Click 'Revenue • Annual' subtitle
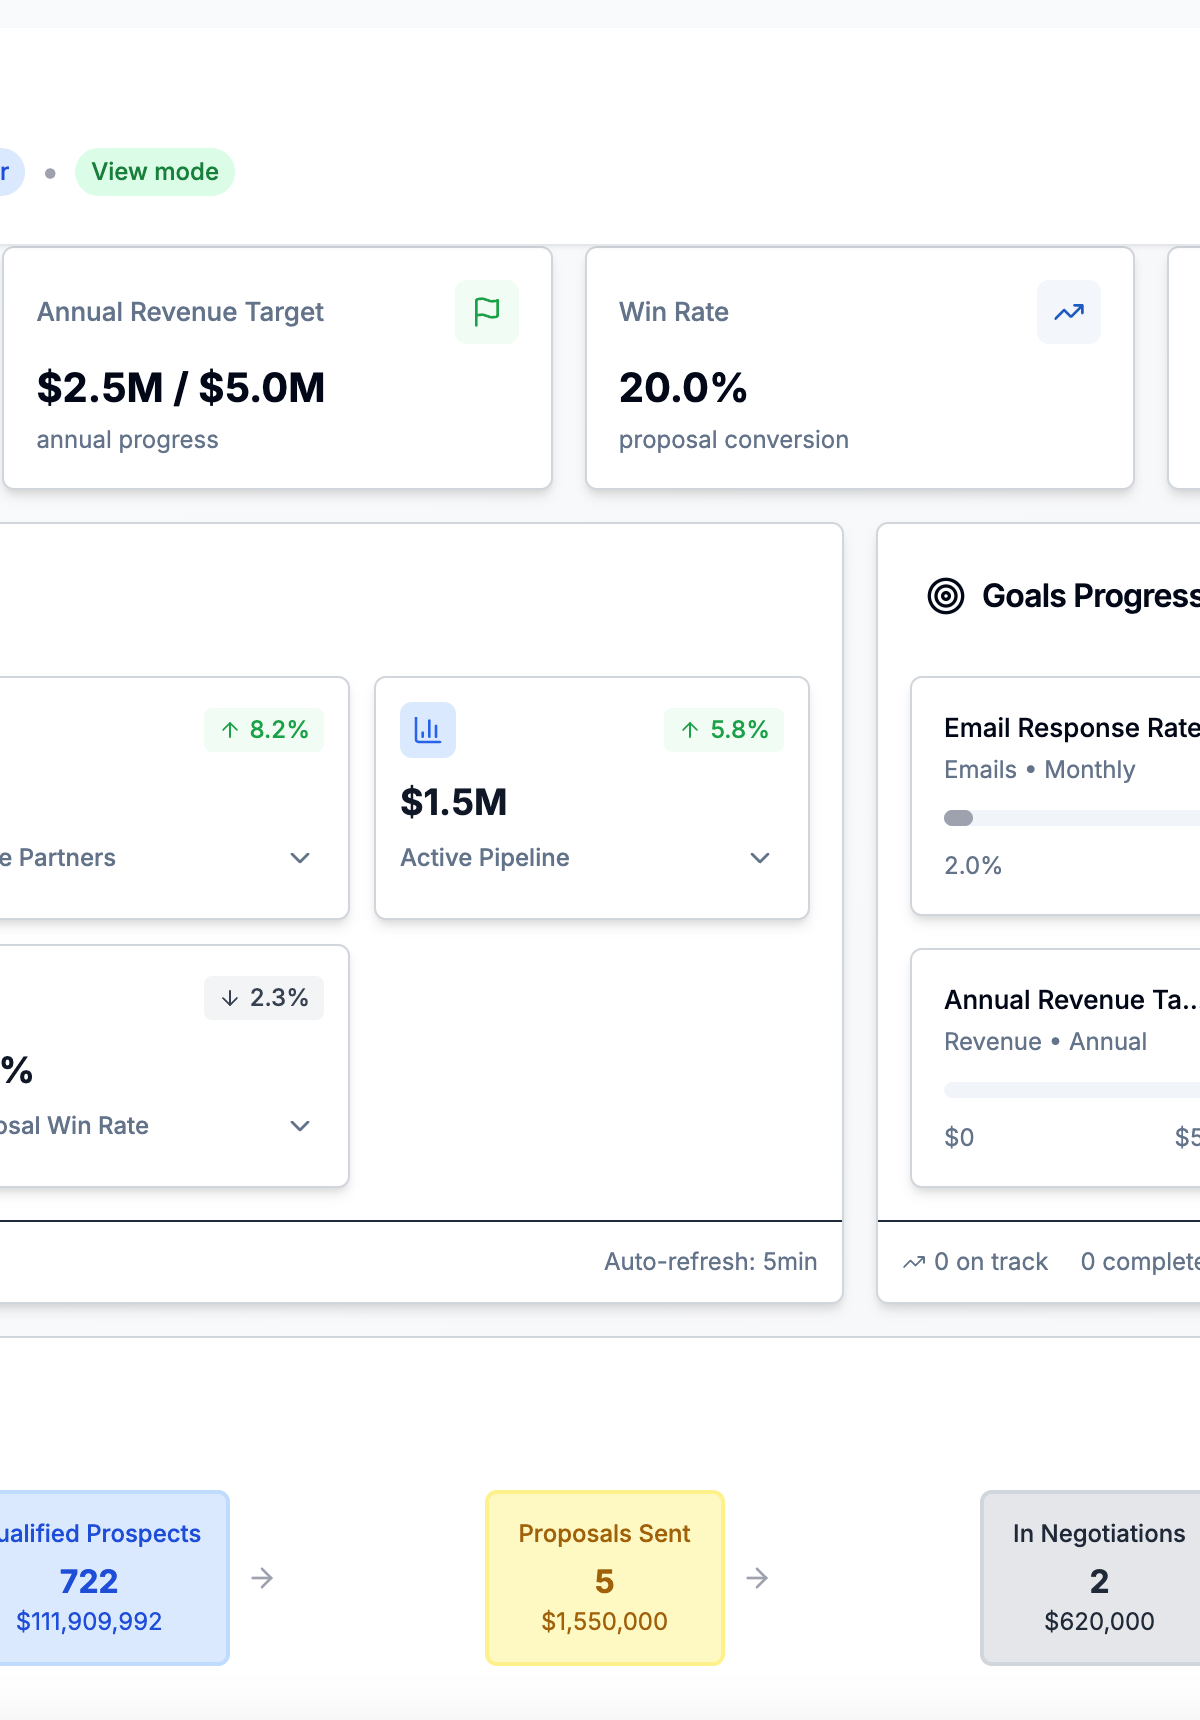Viewport: 1200px width, 1720px height. tap(1045, 1042)
